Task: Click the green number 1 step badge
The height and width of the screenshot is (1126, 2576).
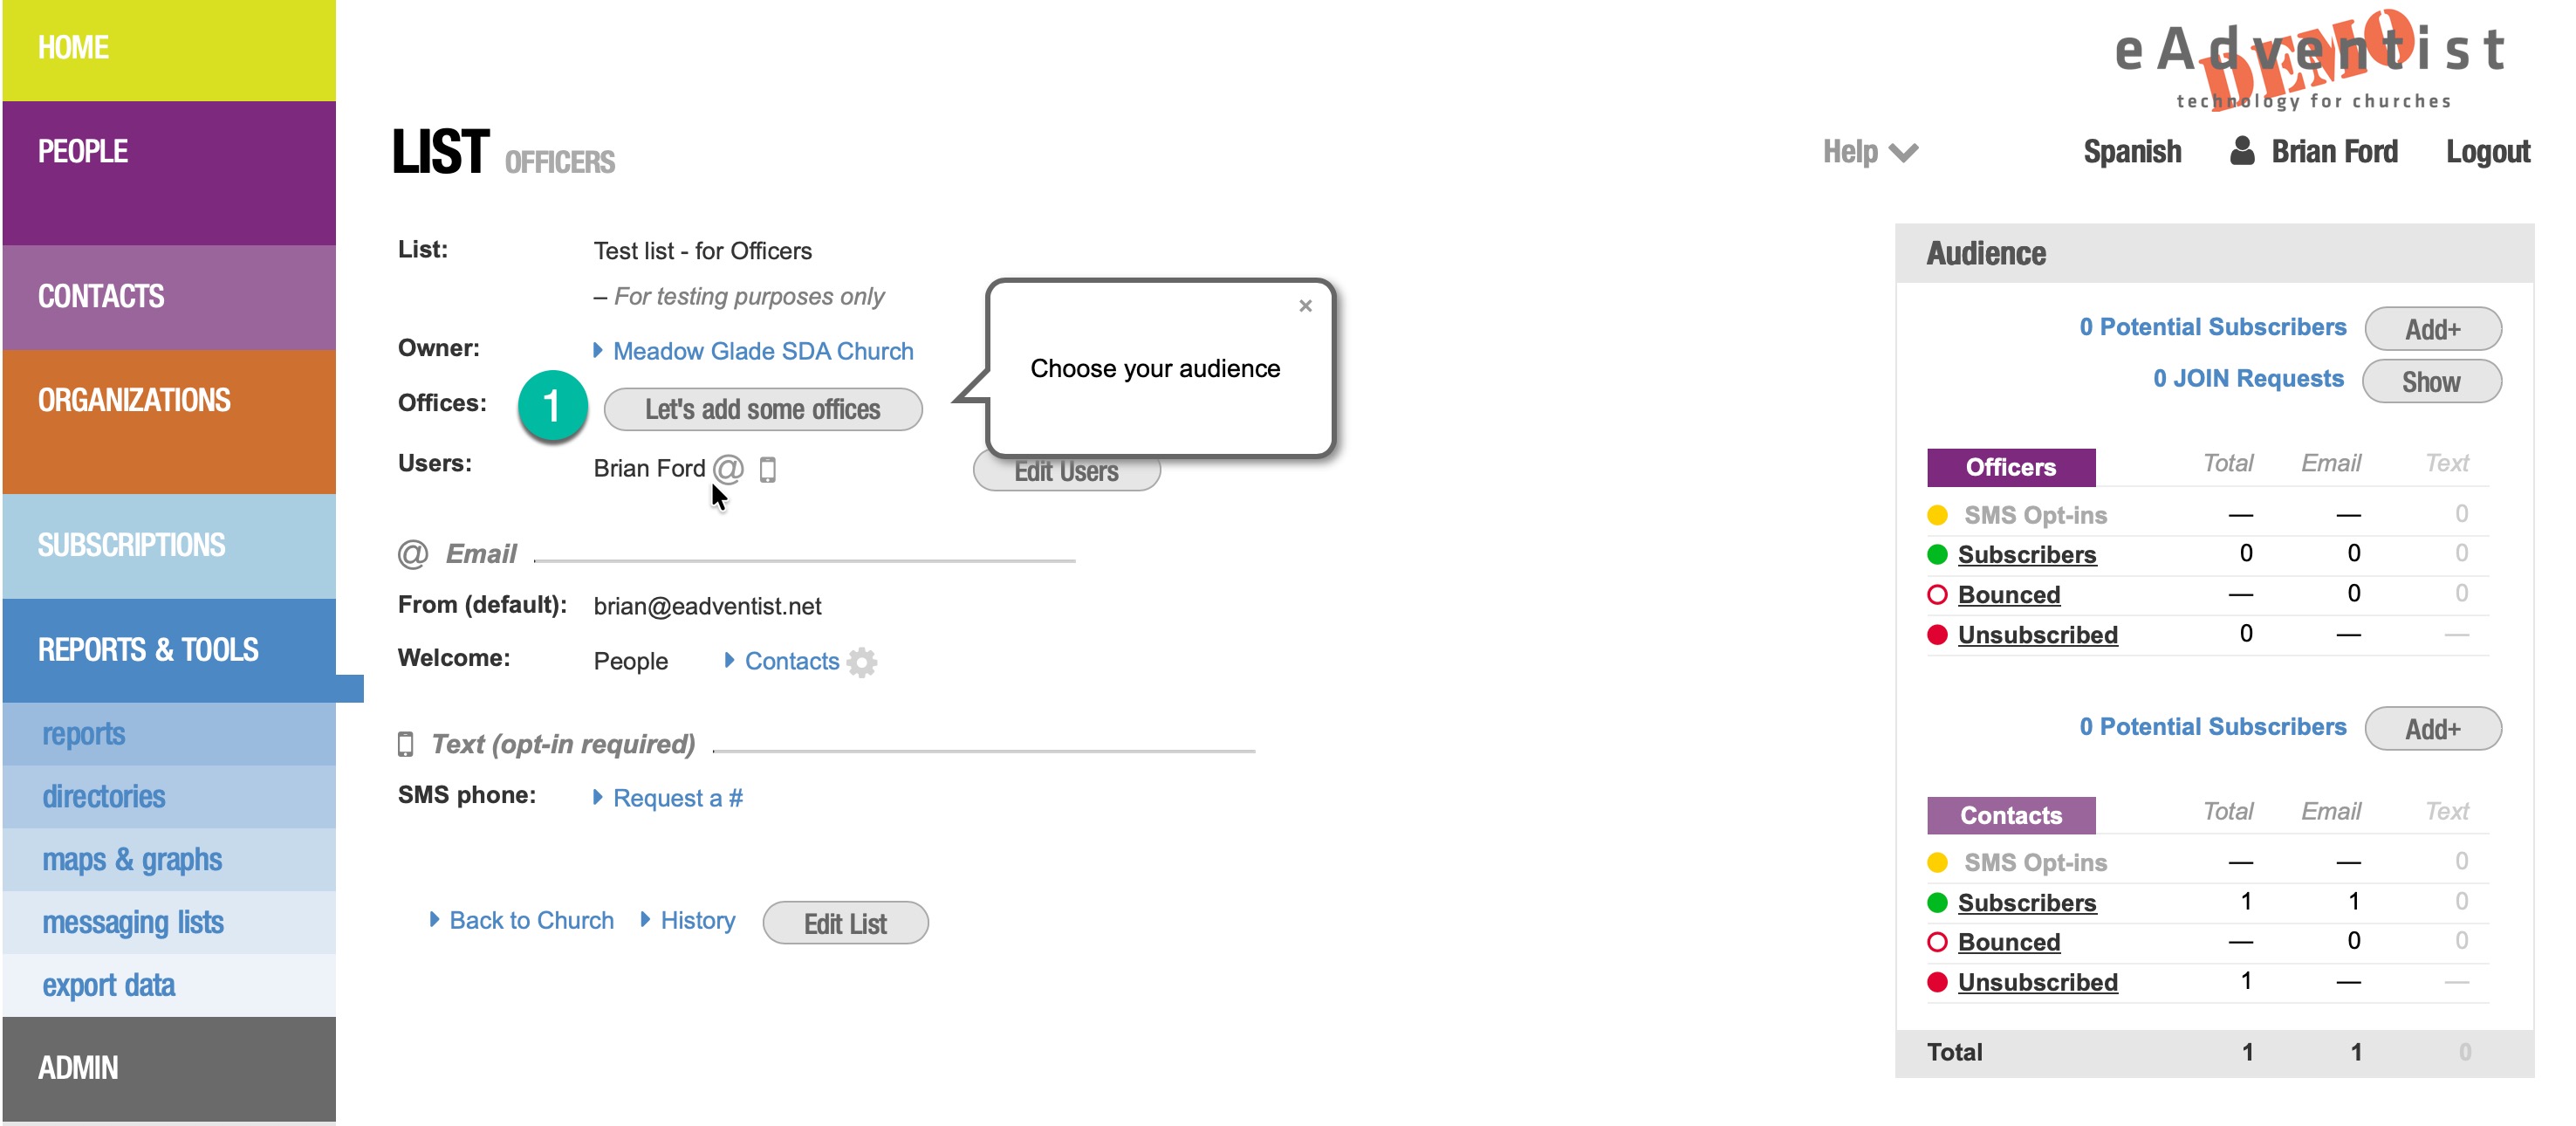Action: click(x=552, y=406)
